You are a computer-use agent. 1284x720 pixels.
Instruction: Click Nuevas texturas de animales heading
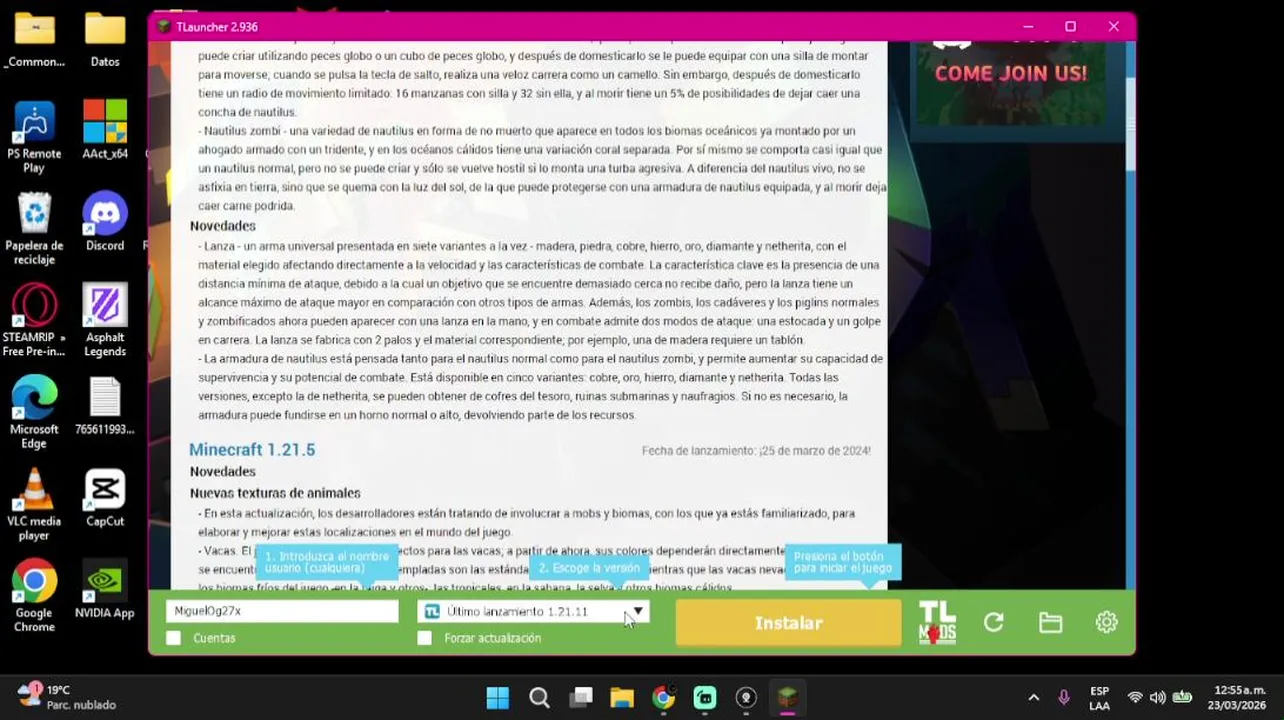point(275,493)
